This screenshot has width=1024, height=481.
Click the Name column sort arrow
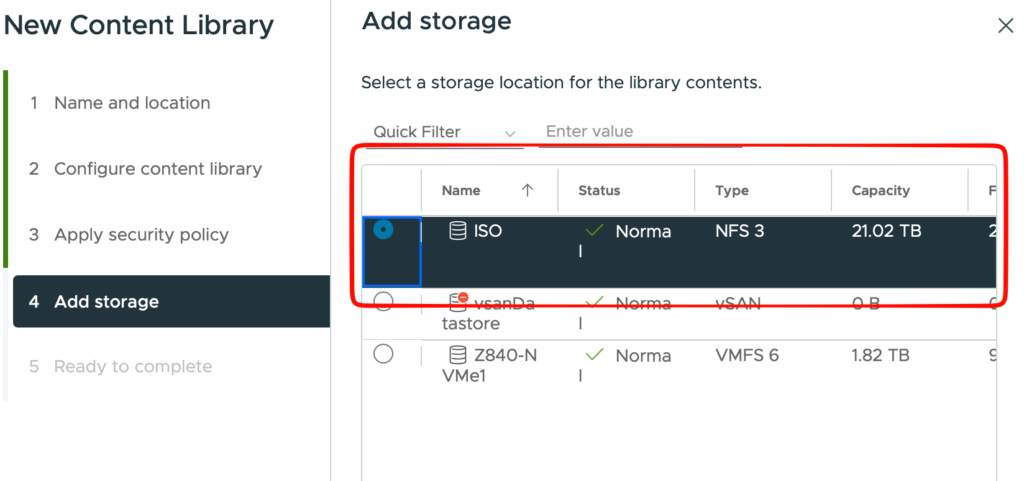pos(527,190)
